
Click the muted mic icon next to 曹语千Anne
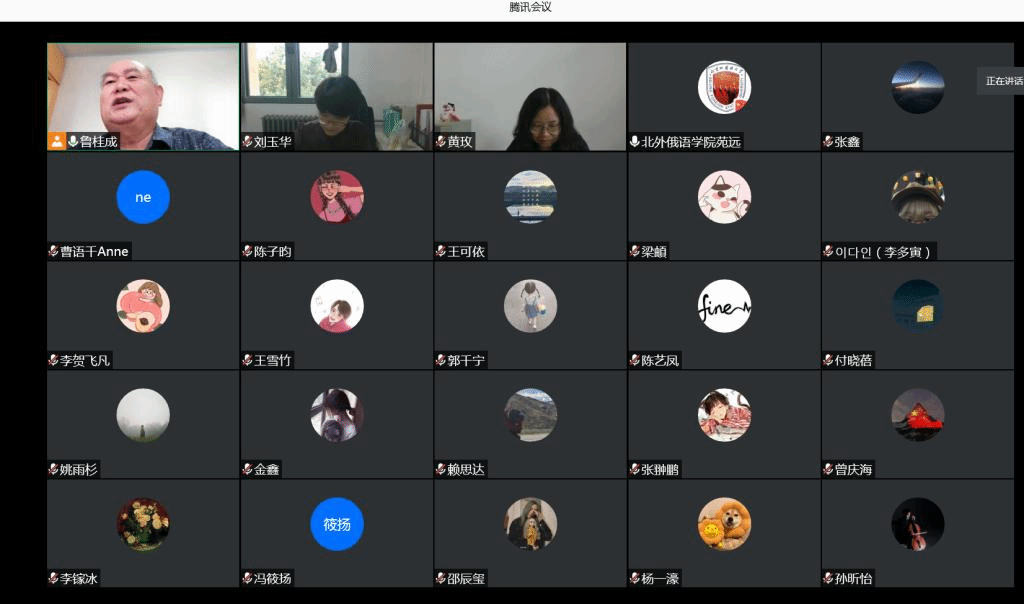pyautogui.click(x=54, y=251)
